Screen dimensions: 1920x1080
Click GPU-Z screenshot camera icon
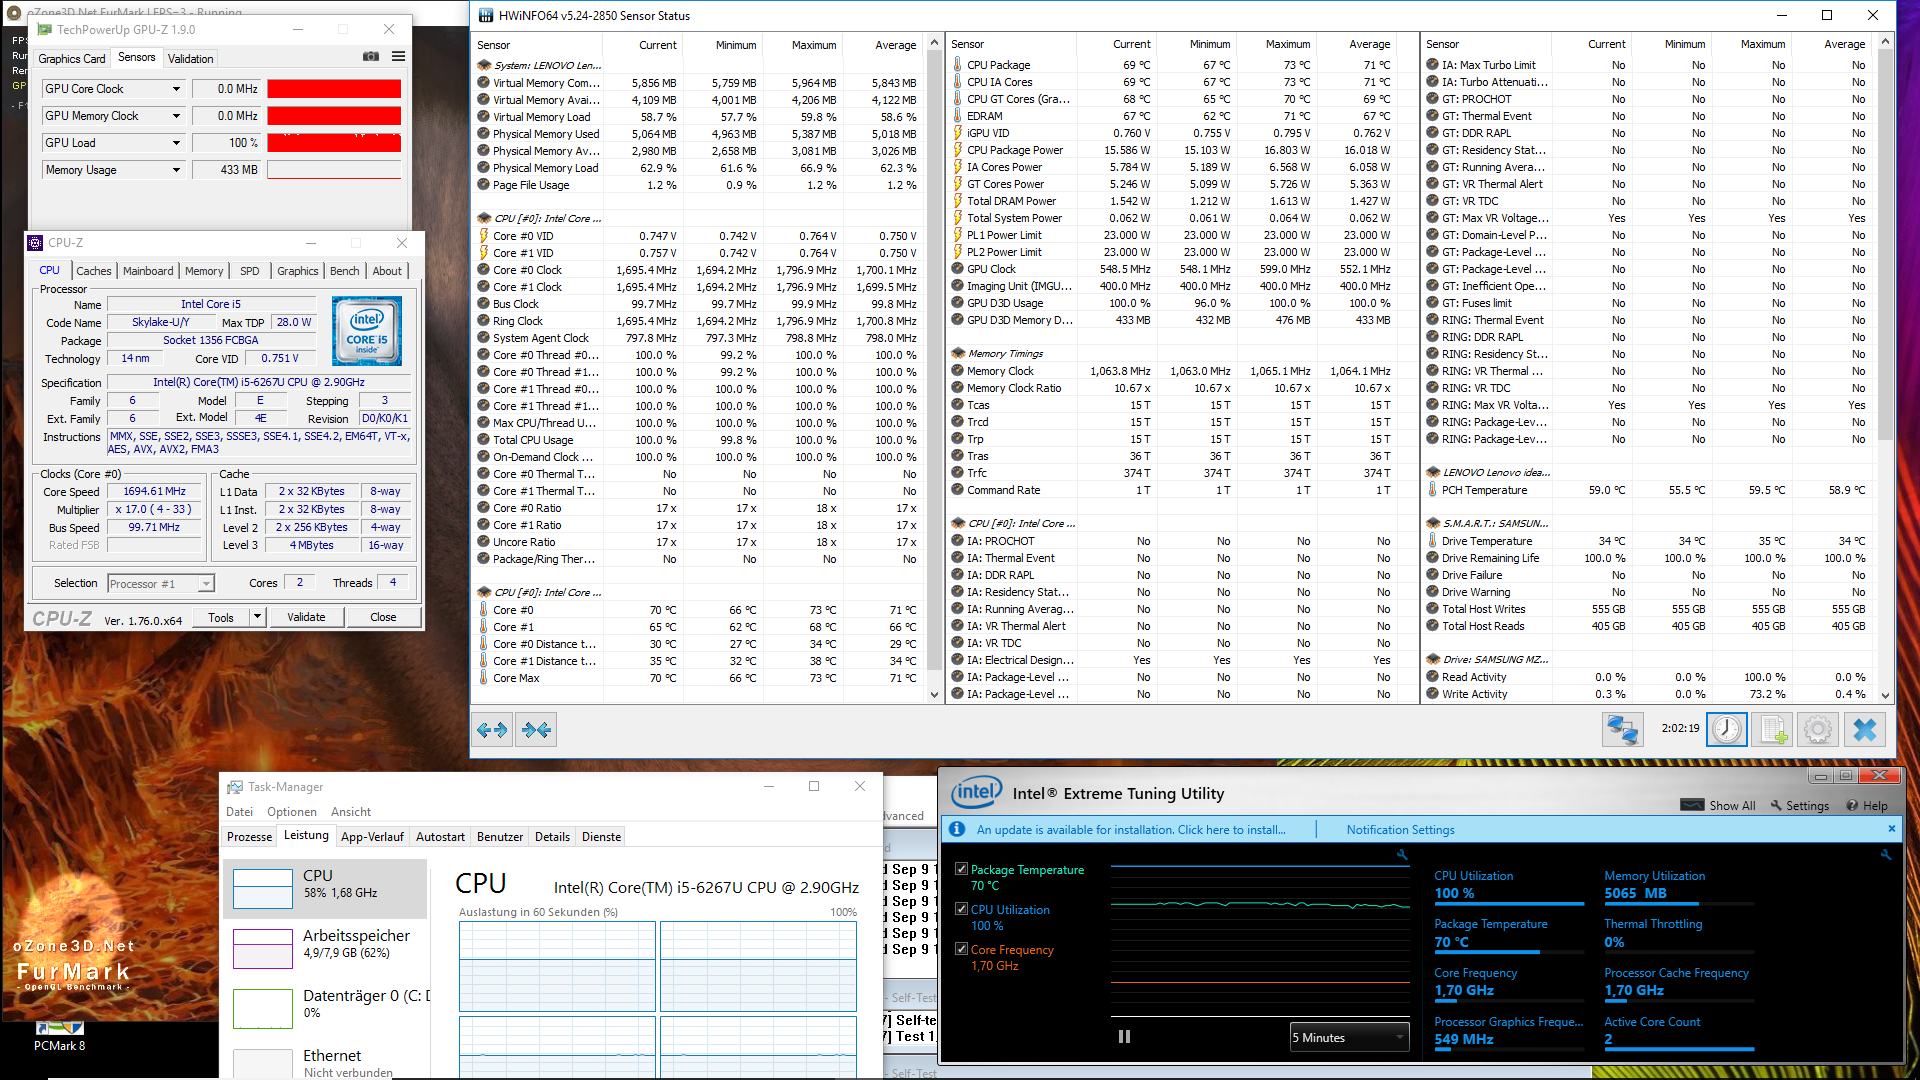click(371, 57)
